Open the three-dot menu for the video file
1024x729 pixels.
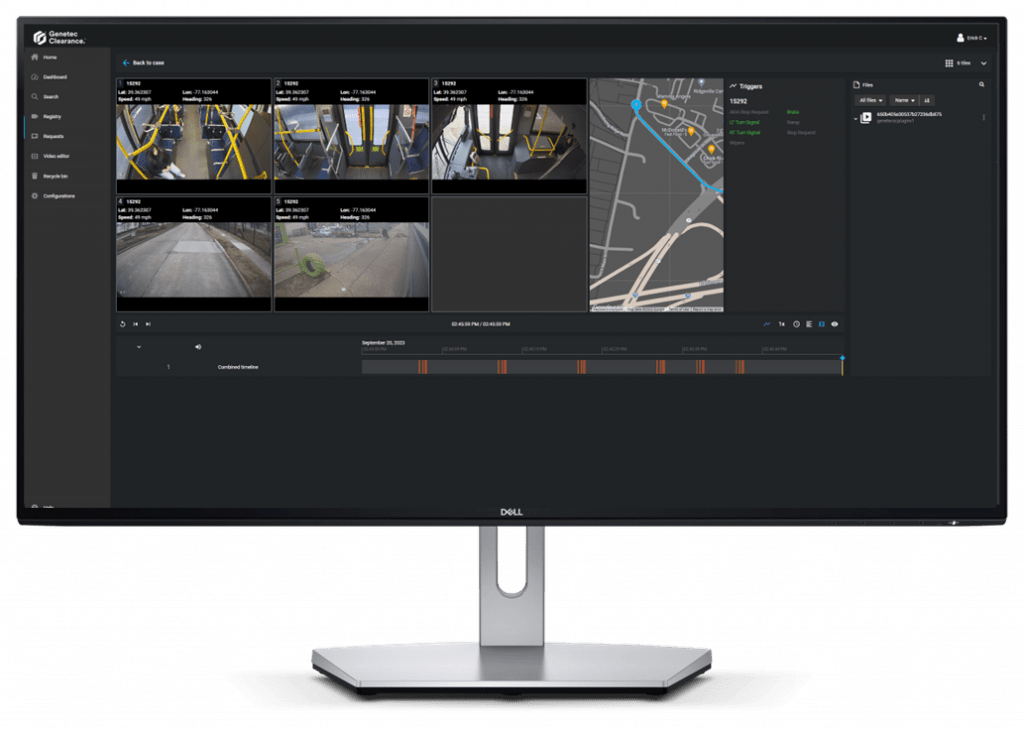(x=983, y=117)
